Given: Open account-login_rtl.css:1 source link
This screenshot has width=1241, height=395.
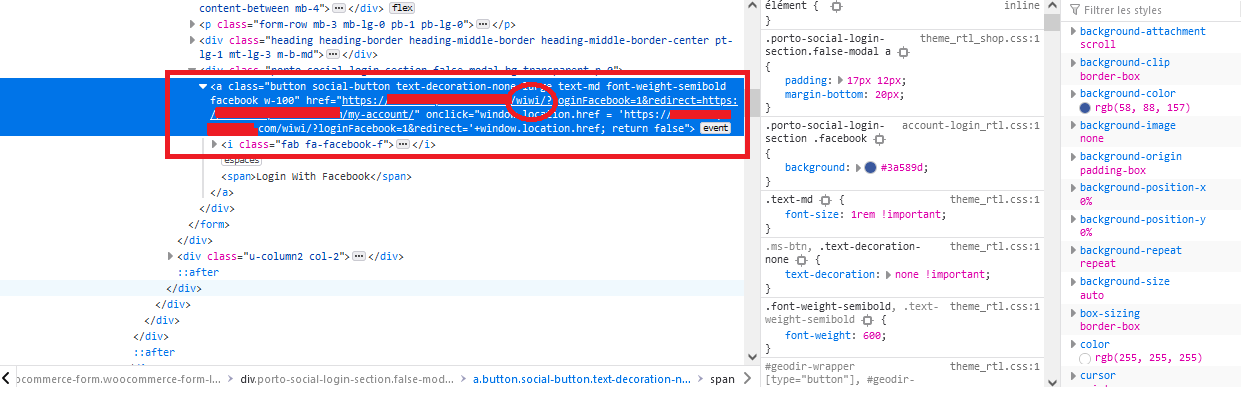Looking at the screenshot, I should tap(972, 126).
